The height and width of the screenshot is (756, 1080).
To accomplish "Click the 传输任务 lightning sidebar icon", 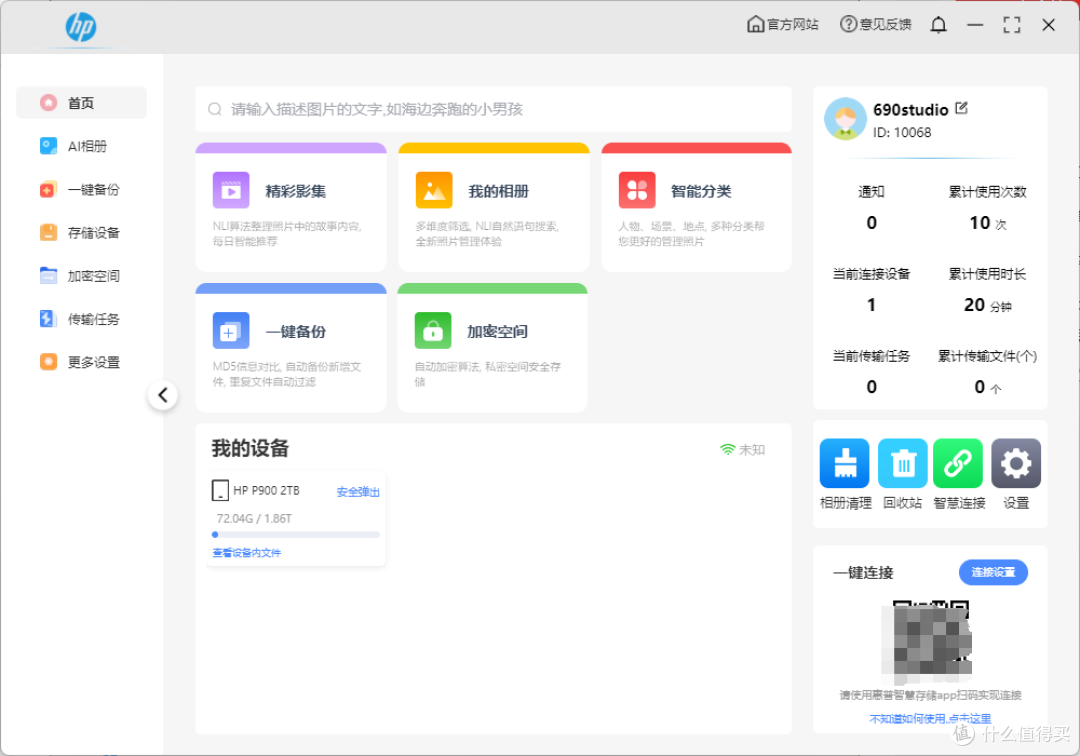I will point(48,319).
